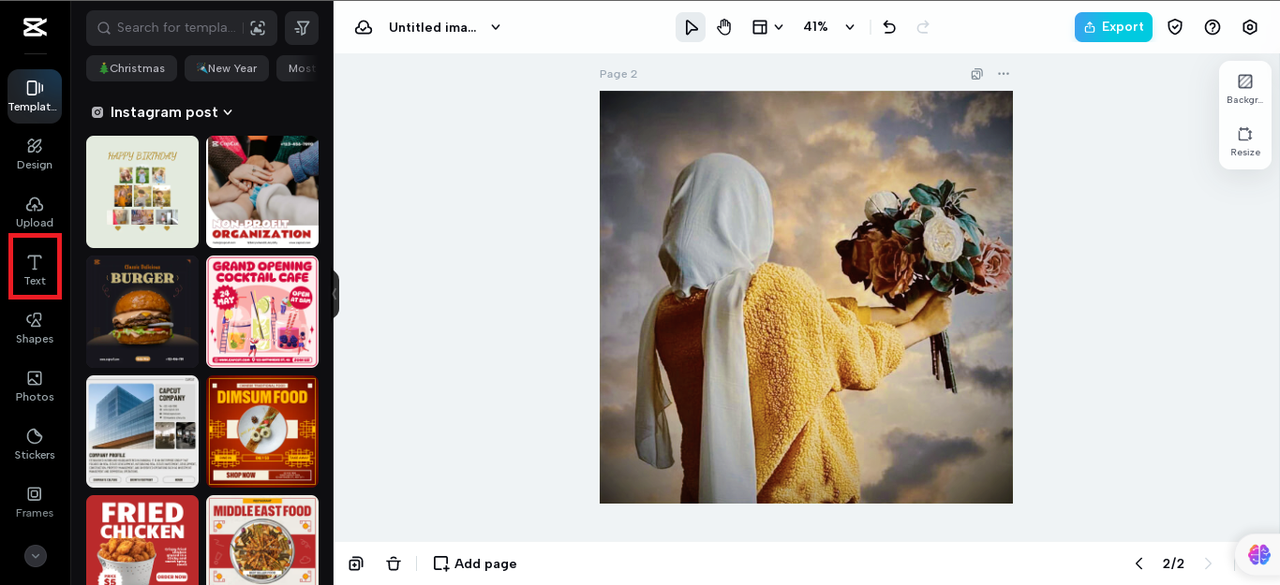Collapse the templates side panel handle
Viewport: 1280px width, 585px height.
pyautogui.click(x=336, y=294)
